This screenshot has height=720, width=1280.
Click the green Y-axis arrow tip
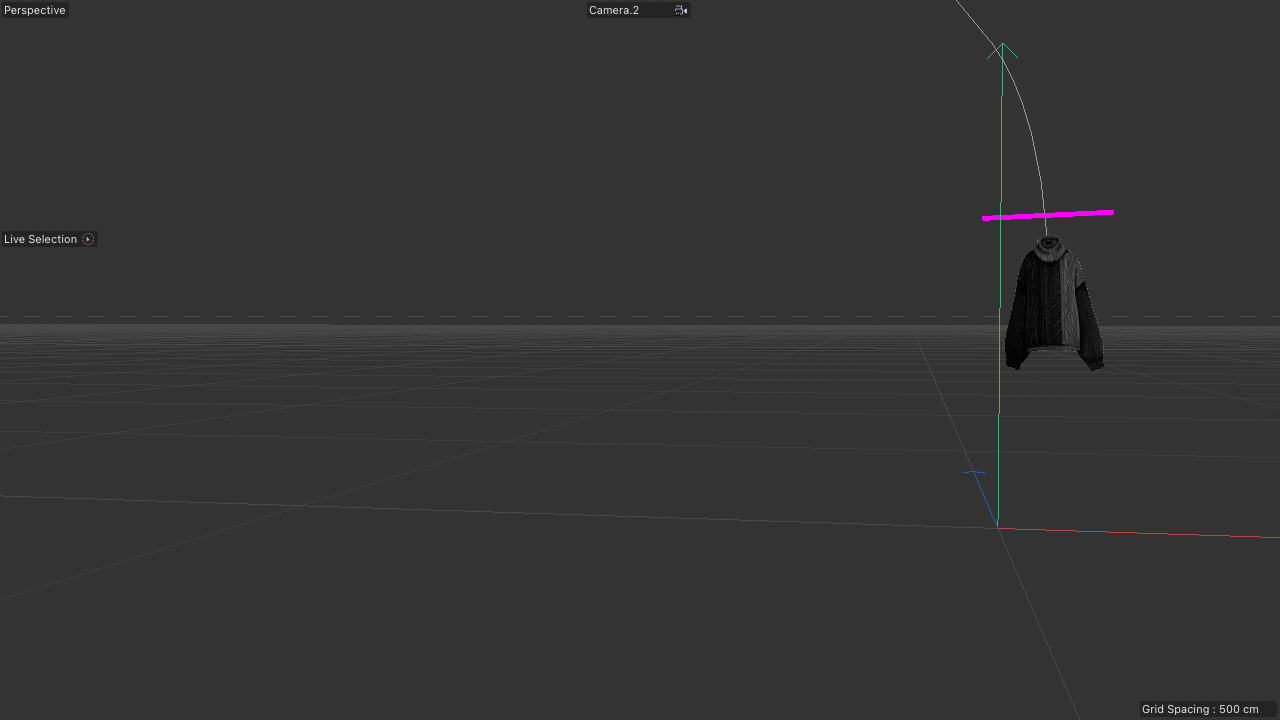1003,50
